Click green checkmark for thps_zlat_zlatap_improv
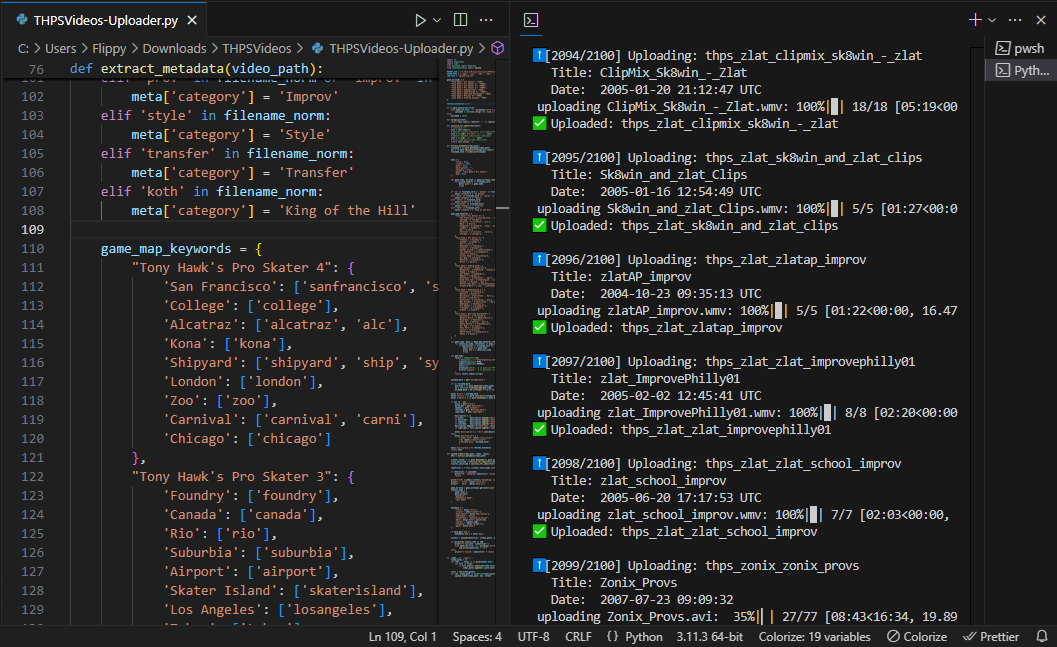 pos(539,328)
